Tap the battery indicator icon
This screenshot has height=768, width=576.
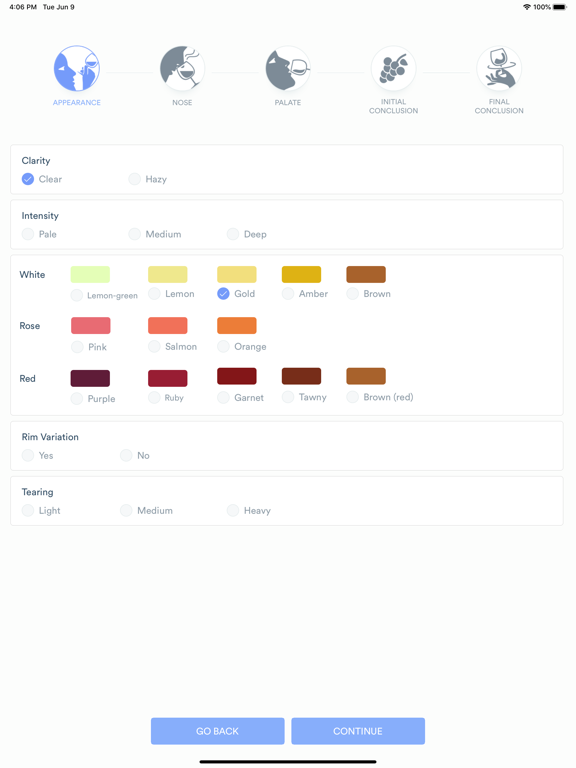click(x=559, y=7)
